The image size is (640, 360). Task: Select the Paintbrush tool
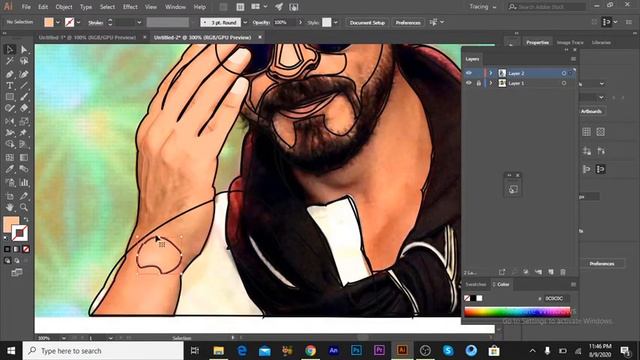24,97
